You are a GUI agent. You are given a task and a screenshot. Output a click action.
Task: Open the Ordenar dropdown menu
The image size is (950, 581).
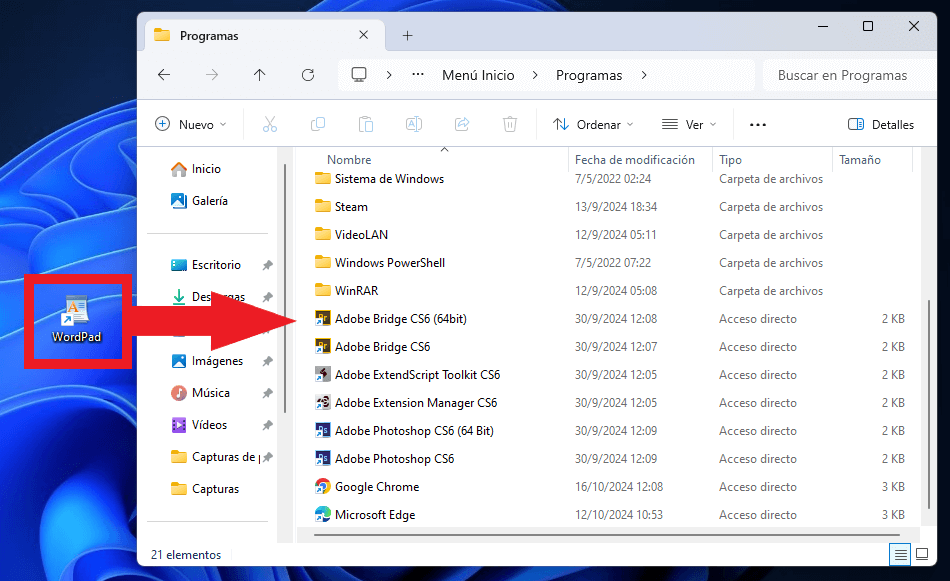[x=593, y=124]
